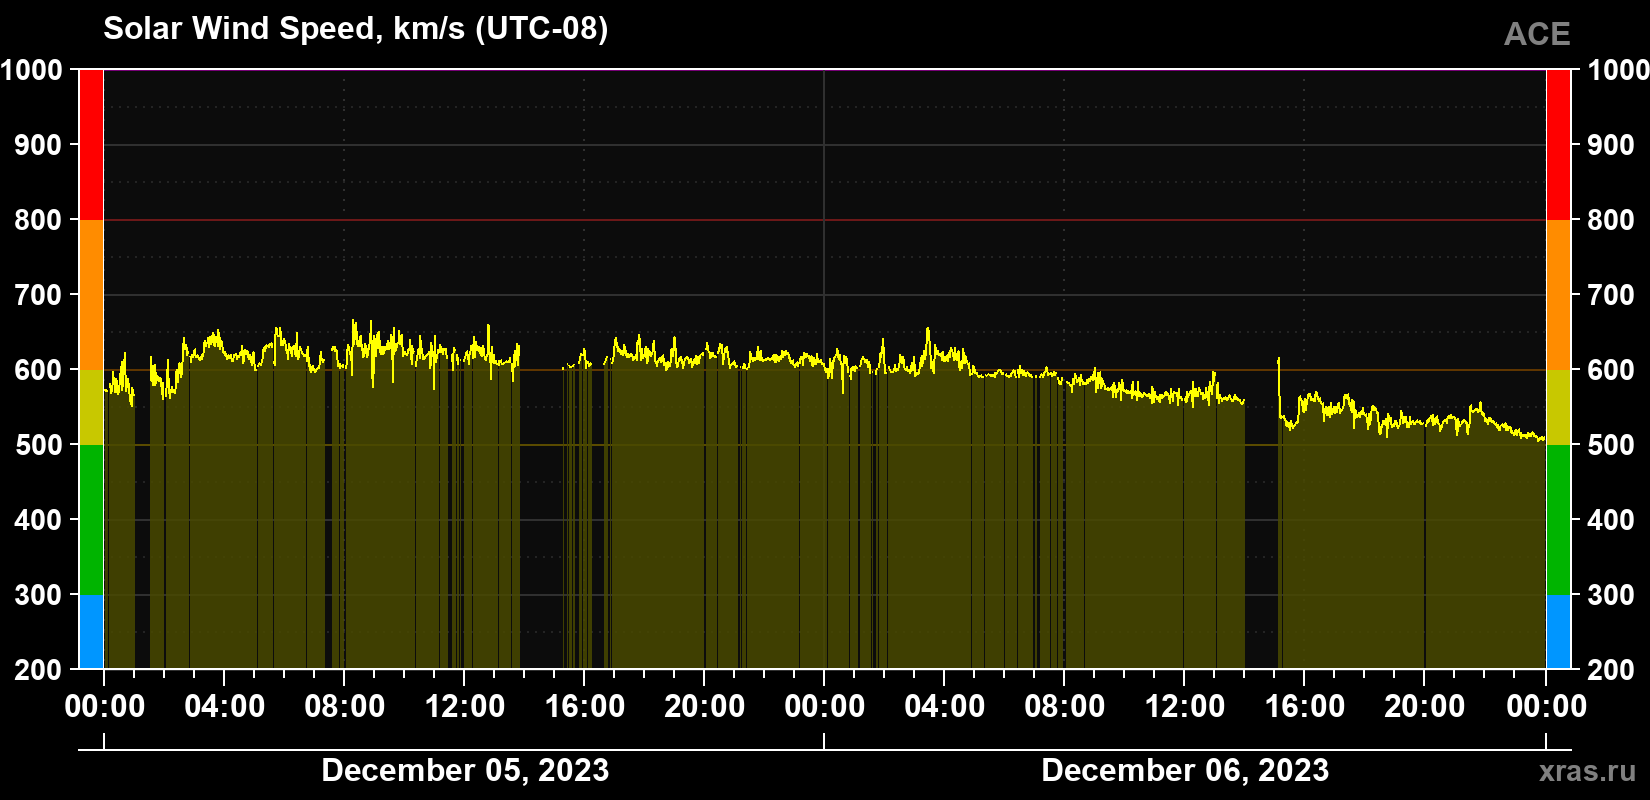Click the midnight '00:00' label between both dates
The height and width of the screenshot is (800, 1650).
coord(825,707)
